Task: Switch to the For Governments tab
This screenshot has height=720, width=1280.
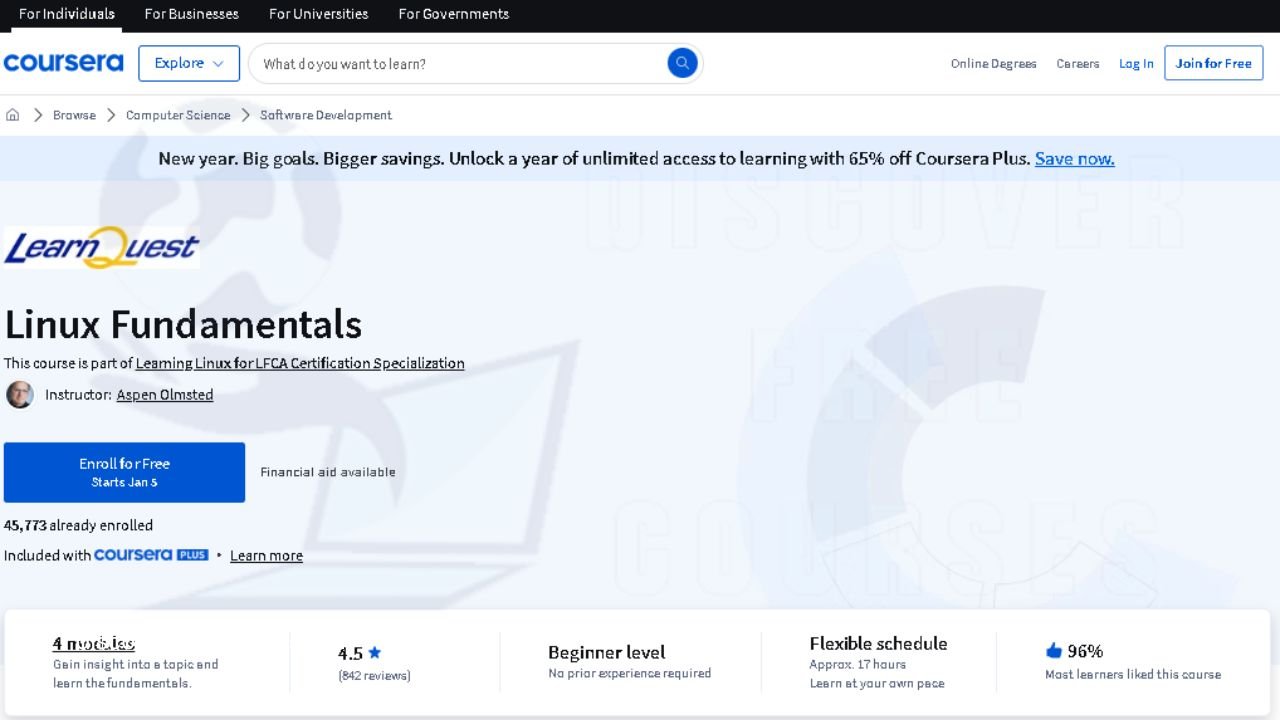Action: click(453, 14)
